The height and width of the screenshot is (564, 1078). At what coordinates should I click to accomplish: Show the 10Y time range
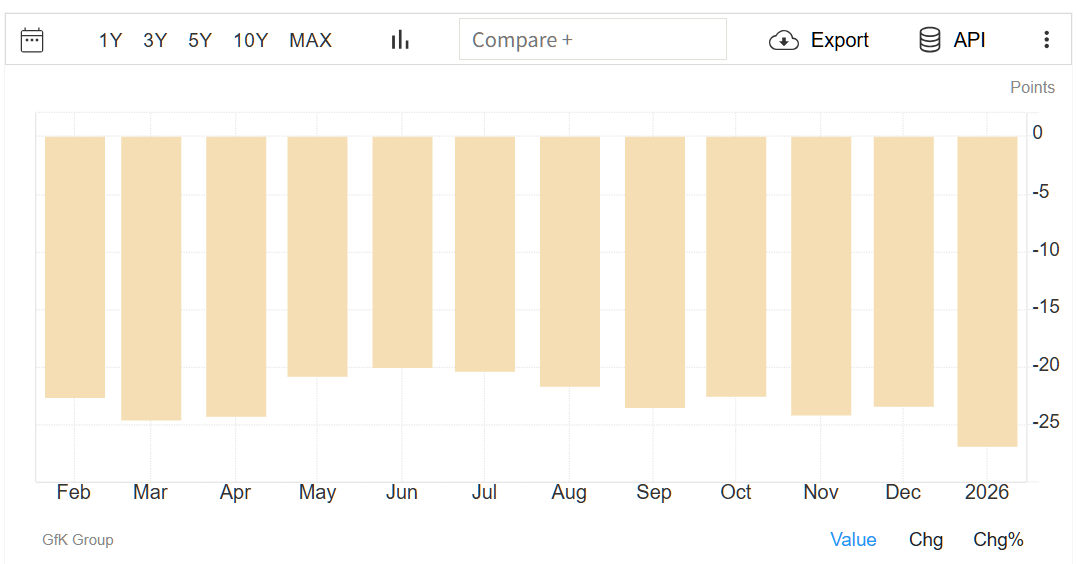tap(250, 40)
